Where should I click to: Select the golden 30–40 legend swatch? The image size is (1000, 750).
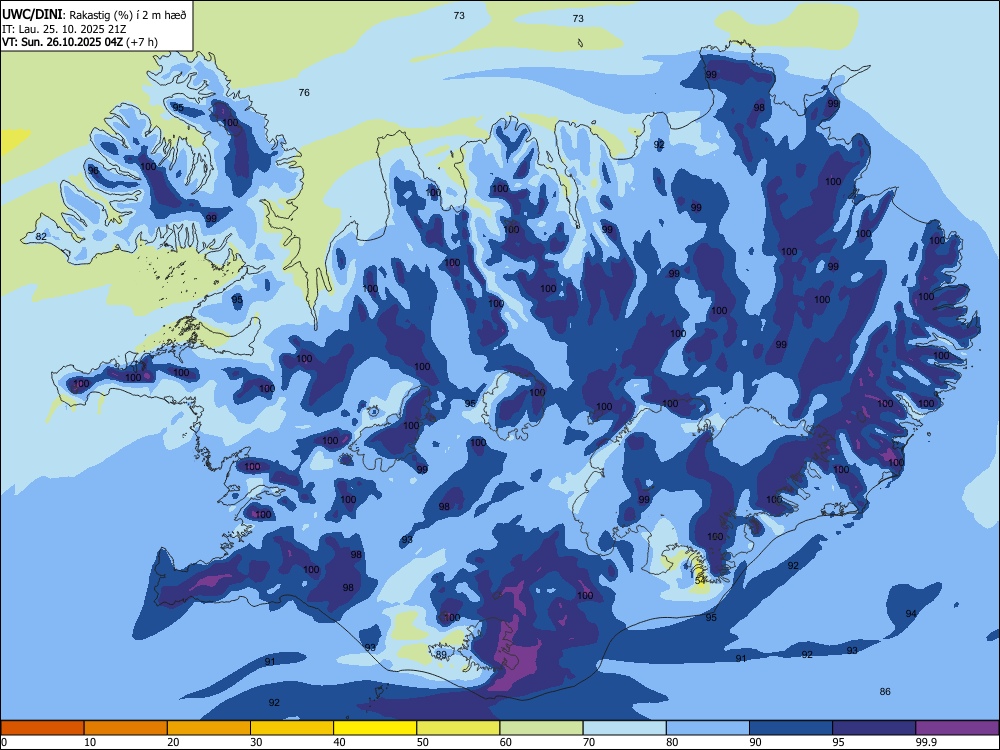coord(292,728)
